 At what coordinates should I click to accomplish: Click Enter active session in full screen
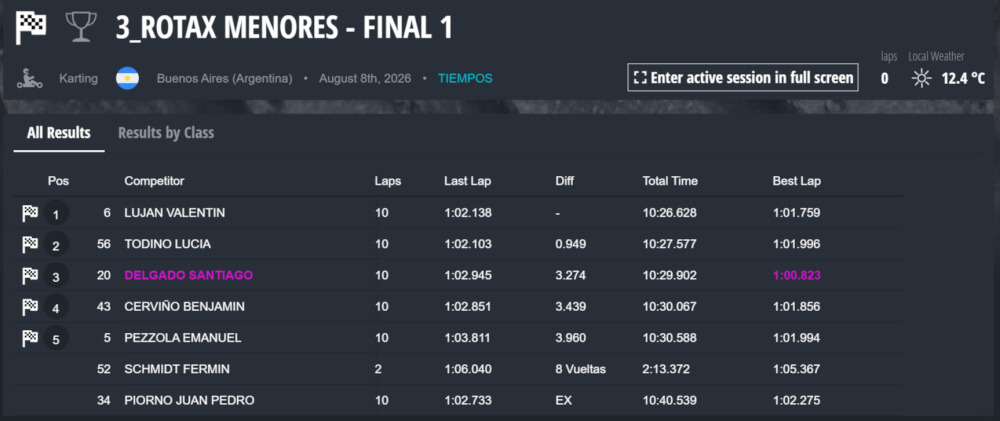pos(743,78)
